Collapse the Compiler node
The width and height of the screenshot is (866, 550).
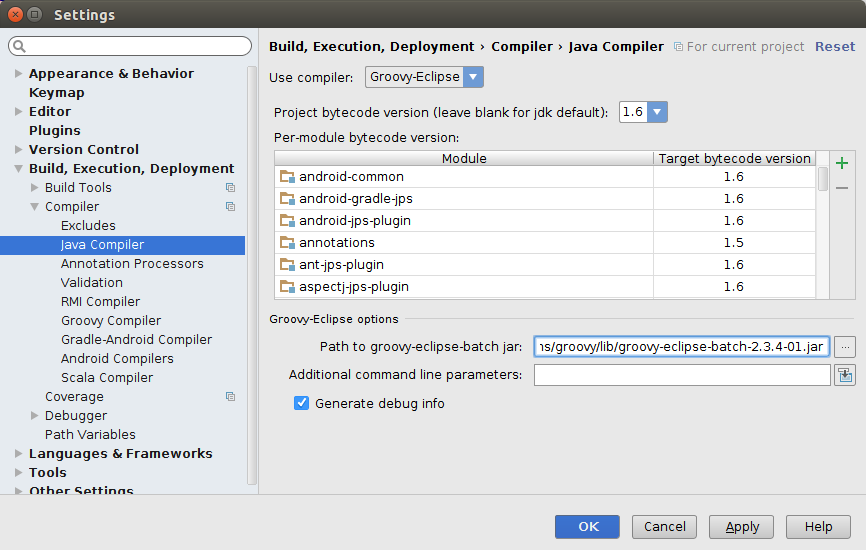34,207
